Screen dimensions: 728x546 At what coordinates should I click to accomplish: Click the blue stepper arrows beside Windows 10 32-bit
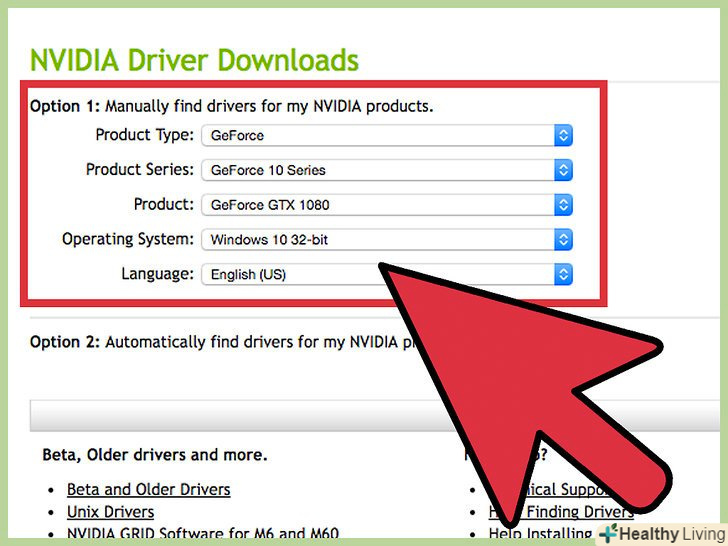pyautogui.click(x=563, y=240)
